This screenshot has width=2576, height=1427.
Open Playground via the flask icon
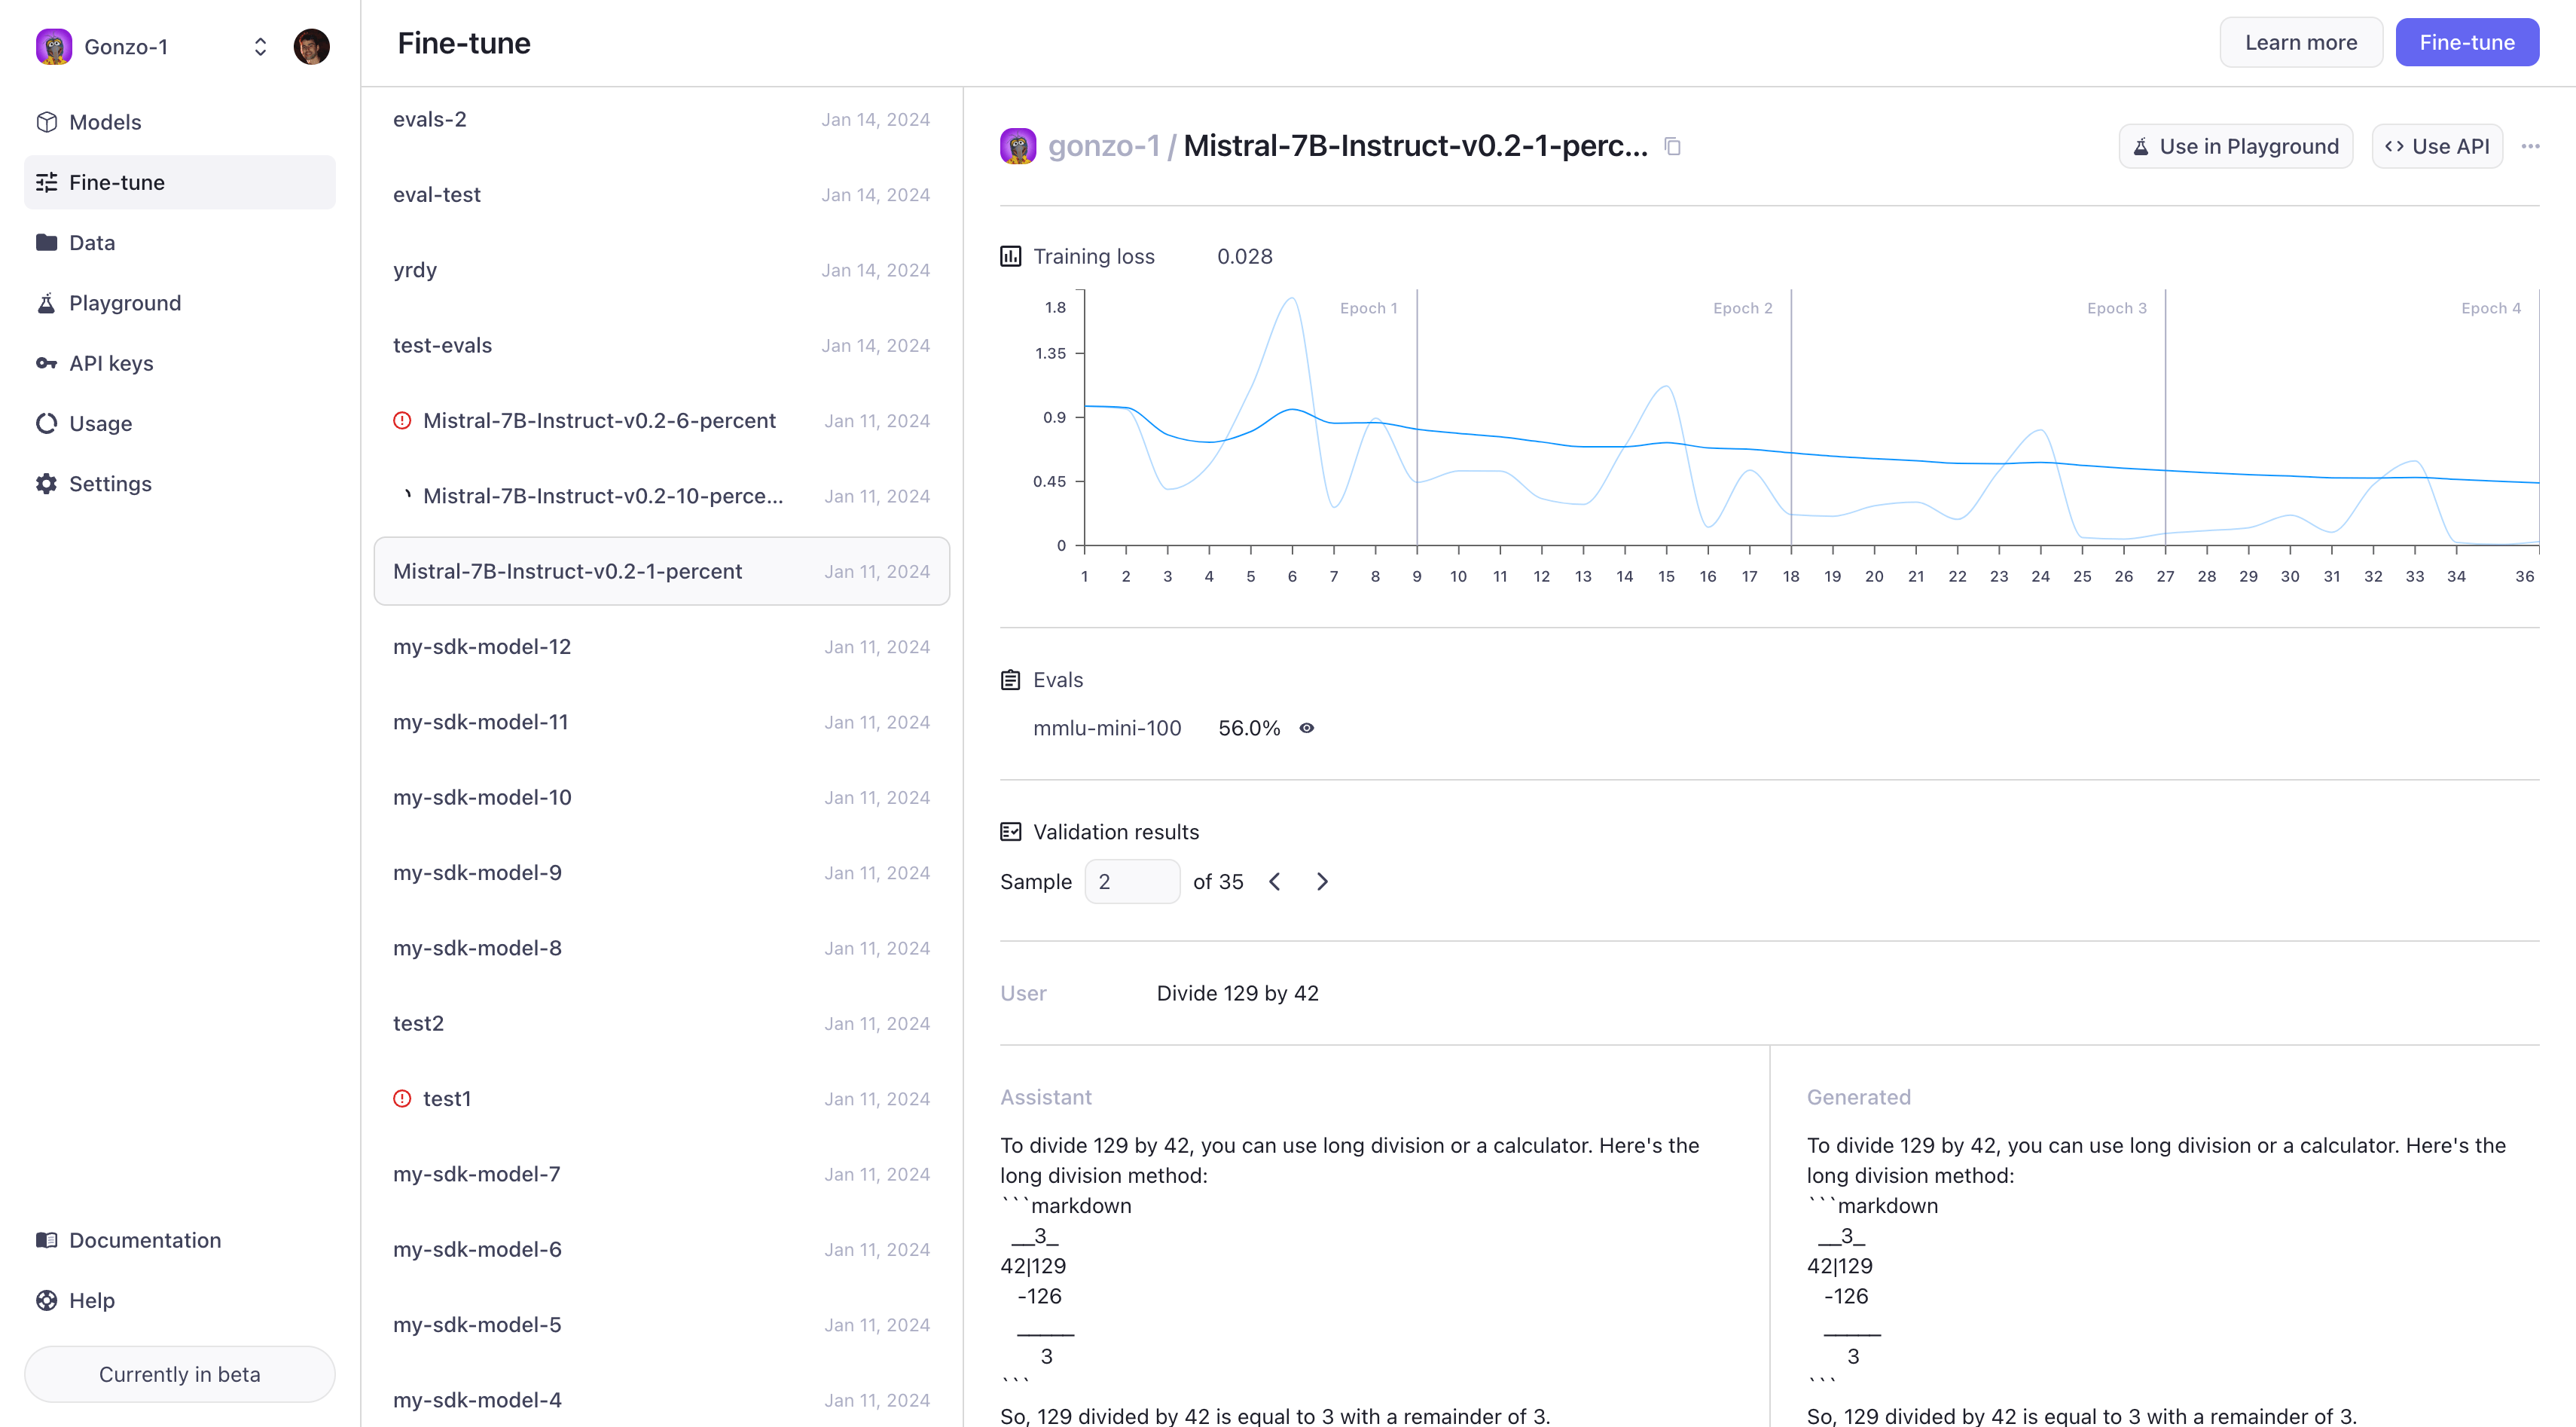click(x=47, y=302)
